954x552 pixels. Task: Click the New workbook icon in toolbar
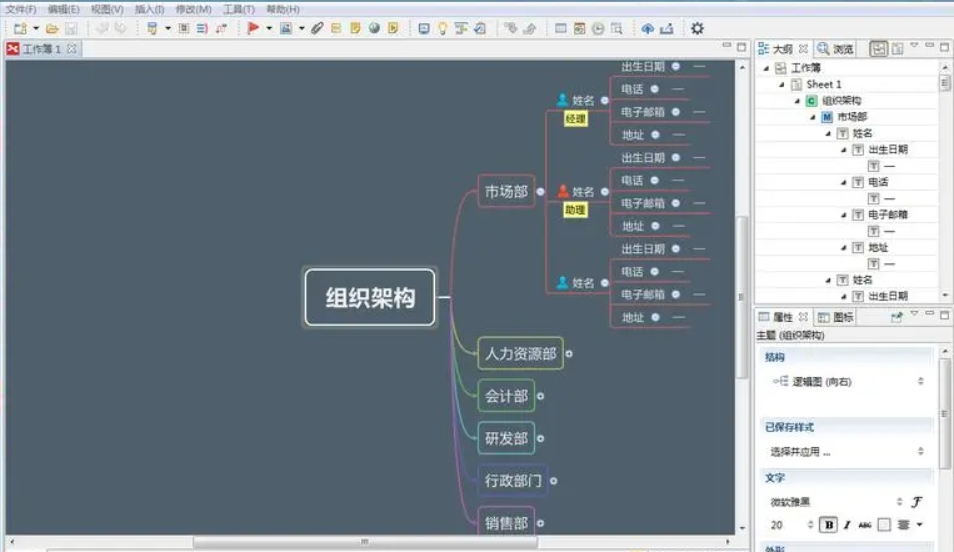coord(20,29)
